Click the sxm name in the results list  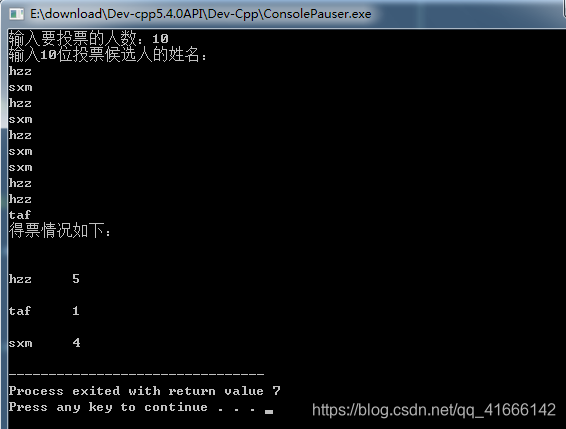pyautogui.click(x=20, y=343)
